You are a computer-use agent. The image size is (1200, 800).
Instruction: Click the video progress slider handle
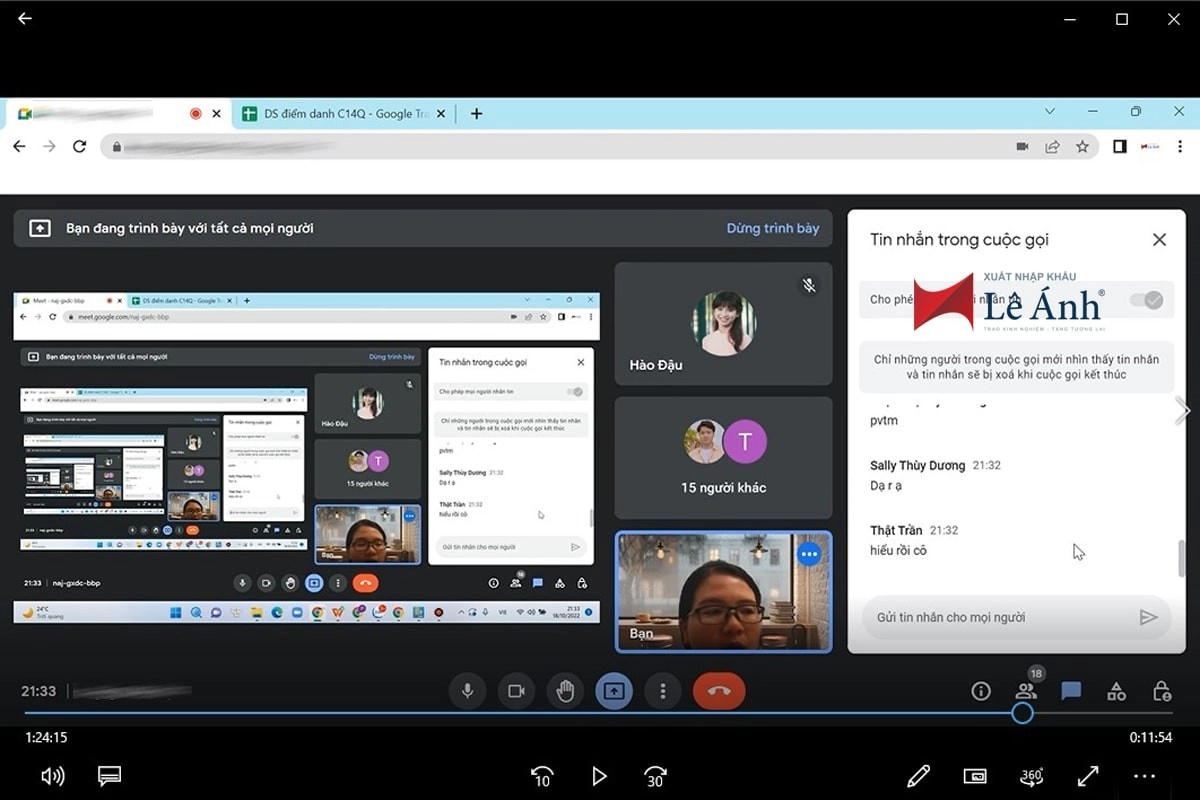click(1021, 713)
